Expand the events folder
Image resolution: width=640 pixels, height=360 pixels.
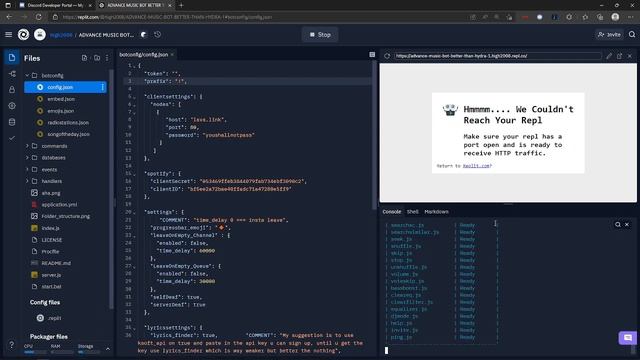27,169
